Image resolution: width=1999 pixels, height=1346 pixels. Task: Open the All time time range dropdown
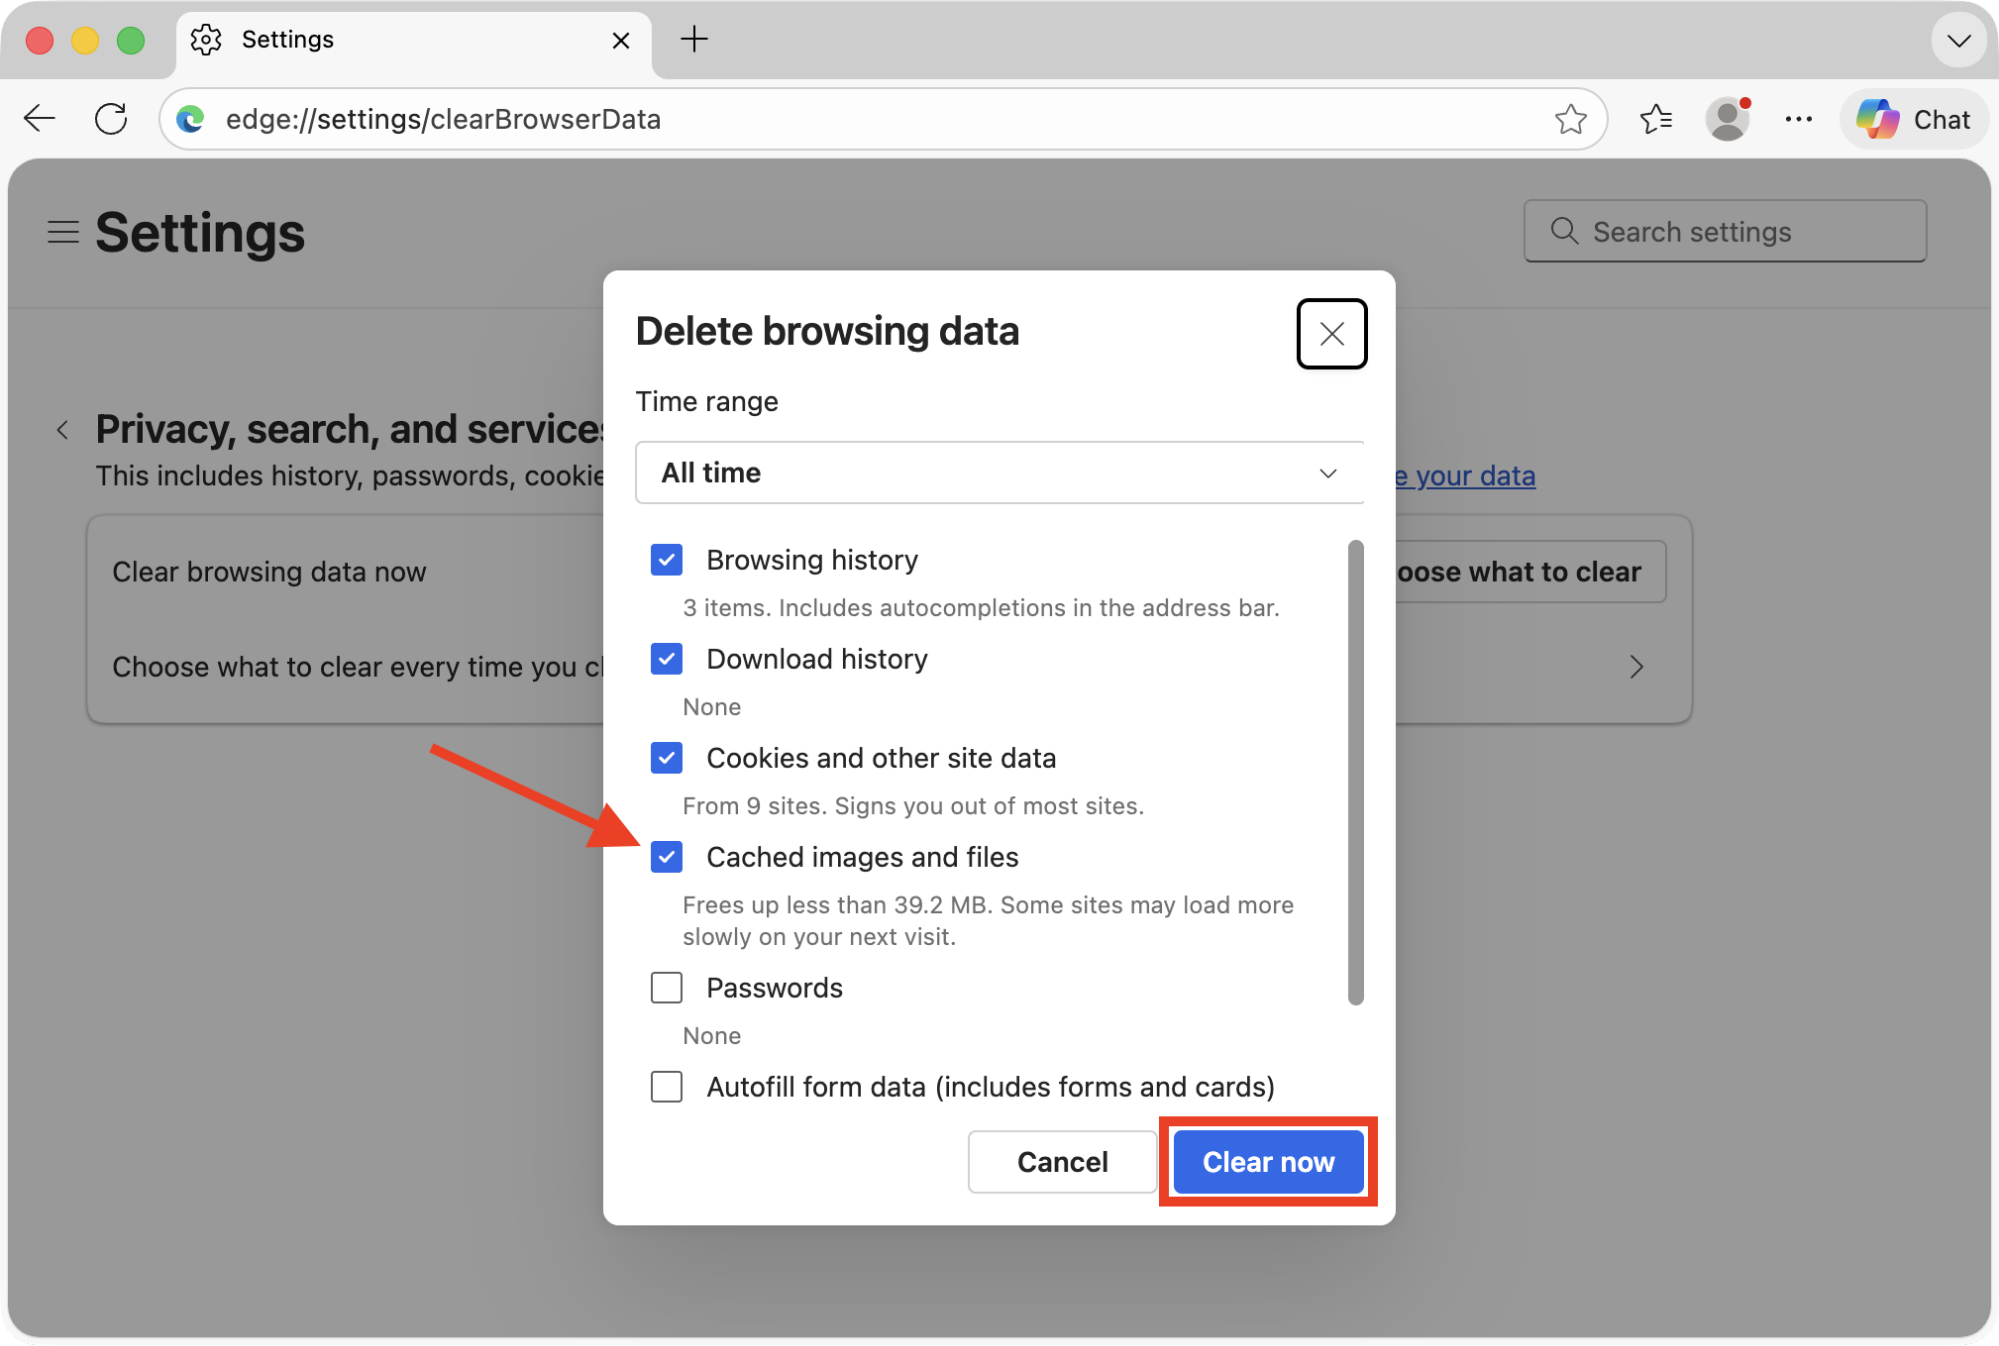[x=999, y=472]
